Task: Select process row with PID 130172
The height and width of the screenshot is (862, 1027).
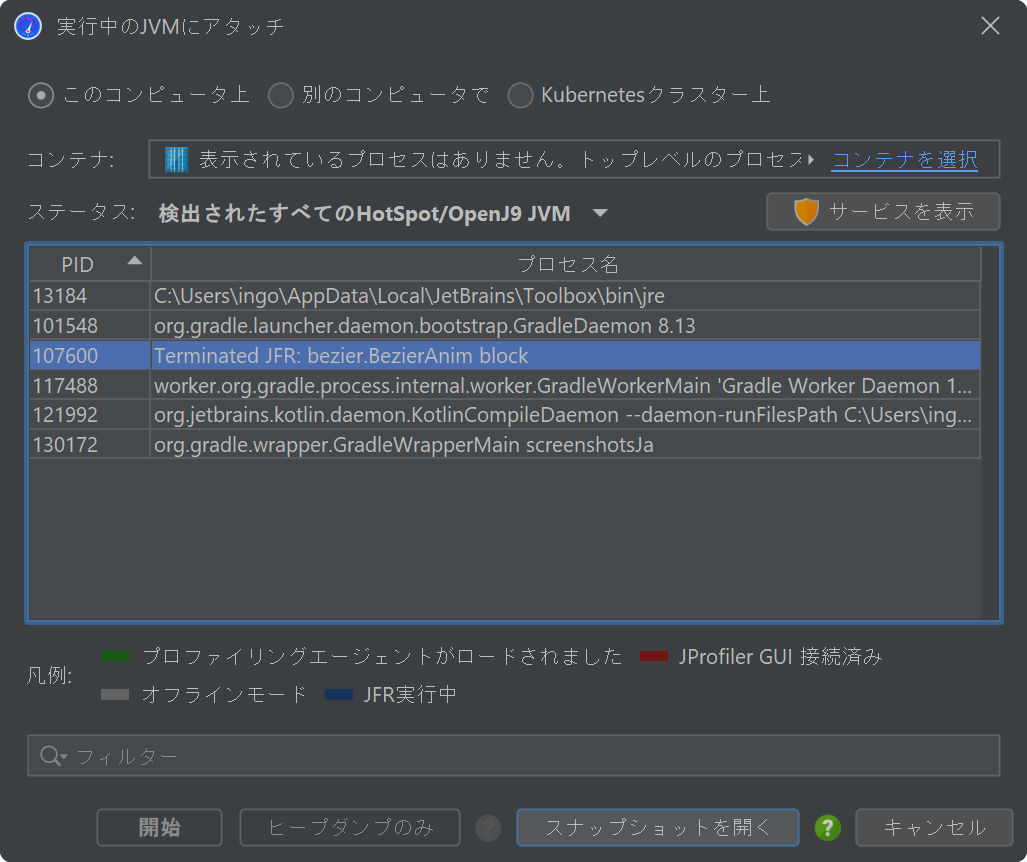Action: (90, 445)
